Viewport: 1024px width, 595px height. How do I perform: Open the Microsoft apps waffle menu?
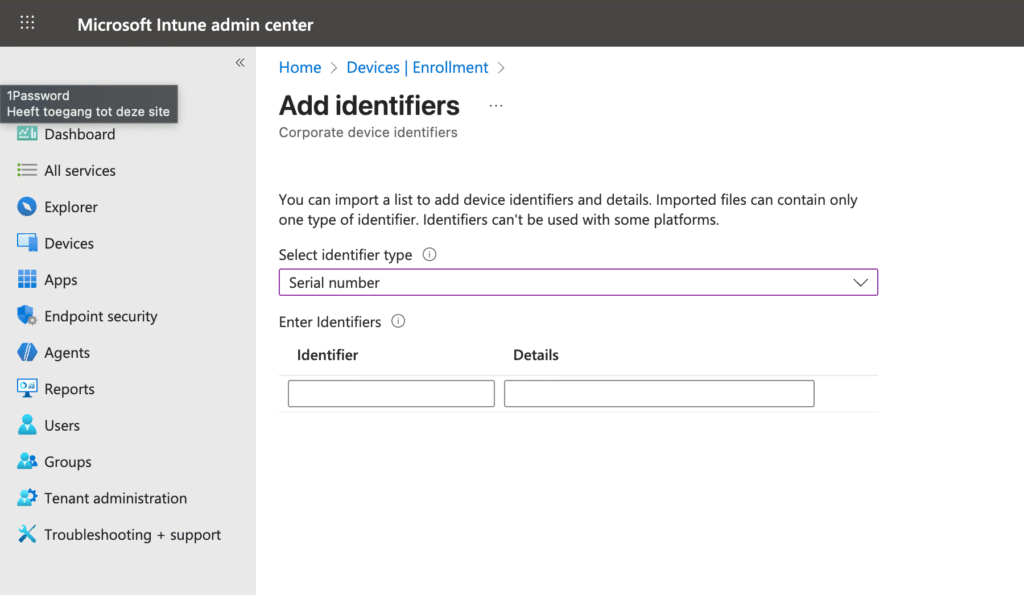pyautogui.click(x=27, y=23)
